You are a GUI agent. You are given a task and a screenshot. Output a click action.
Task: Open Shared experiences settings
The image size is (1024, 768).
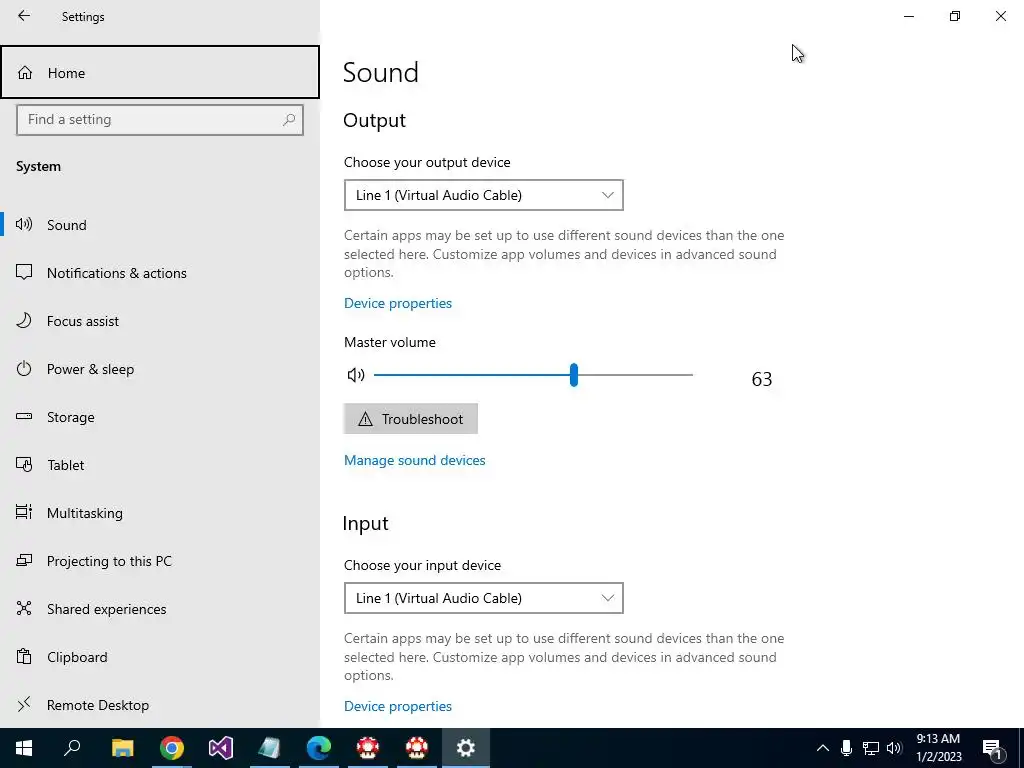(x=160, y=609)
